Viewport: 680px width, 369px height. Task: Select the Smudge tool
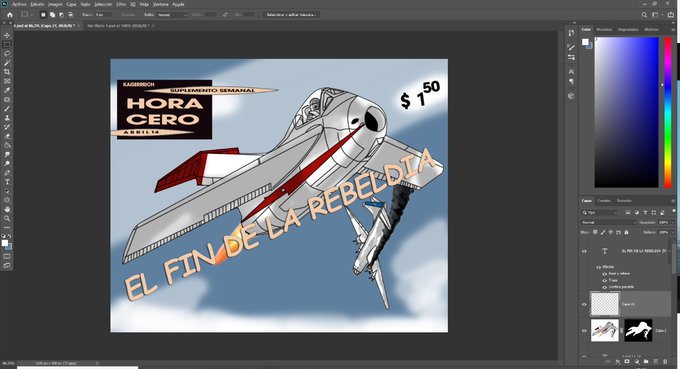(x=7, y=154)
